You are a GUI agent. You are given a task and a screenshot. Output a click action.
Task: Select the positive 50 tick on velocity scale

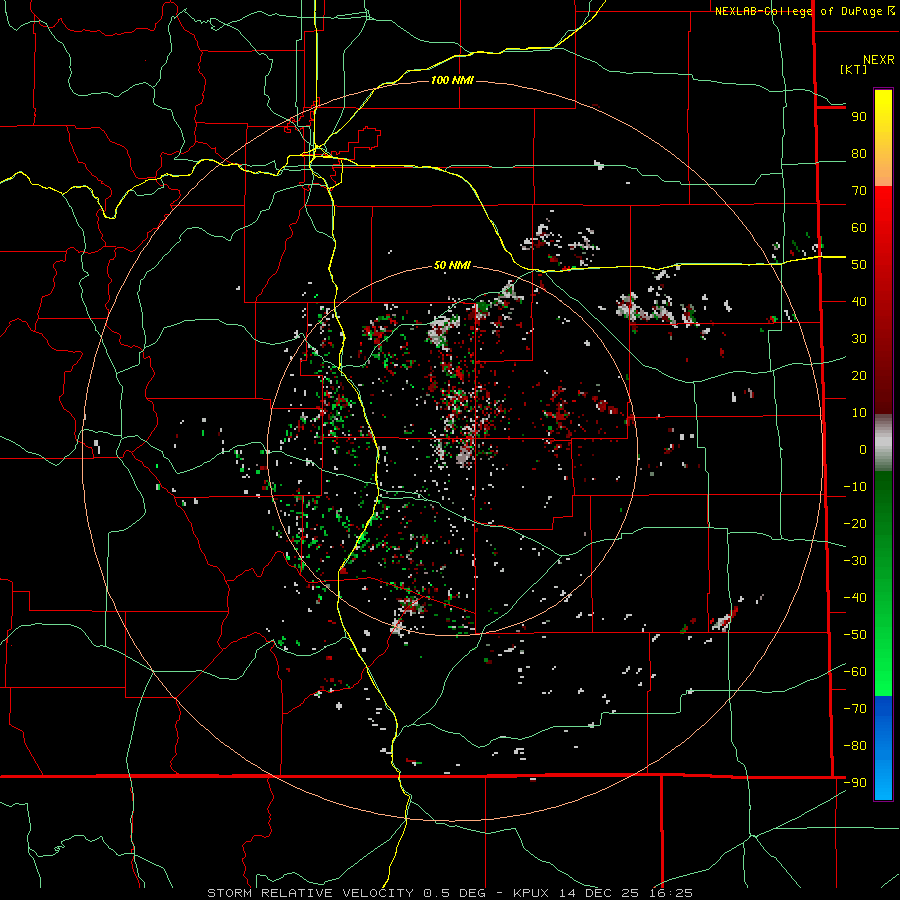pos(859,265)
